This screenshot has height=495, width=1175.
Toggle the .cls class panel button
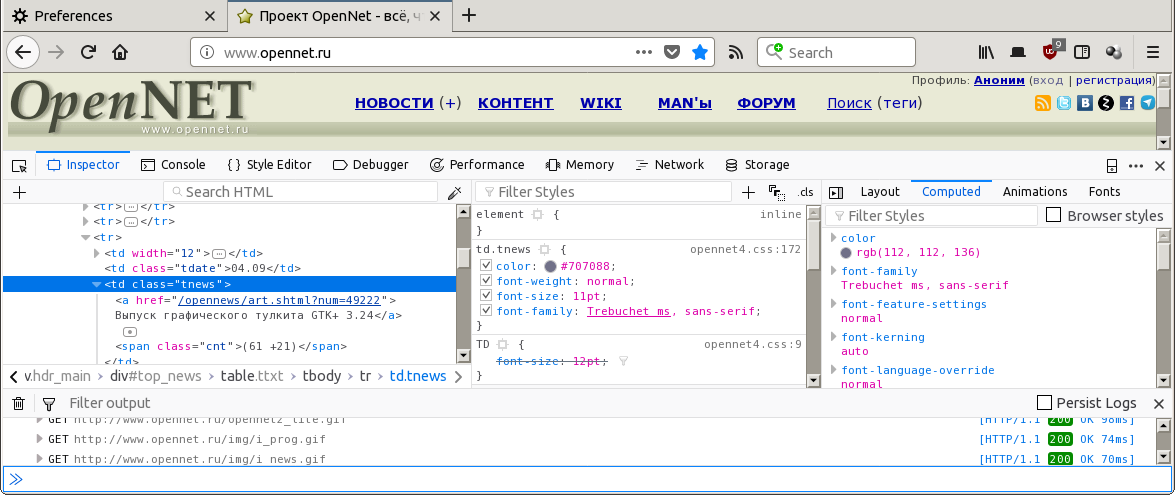(806, 192)
